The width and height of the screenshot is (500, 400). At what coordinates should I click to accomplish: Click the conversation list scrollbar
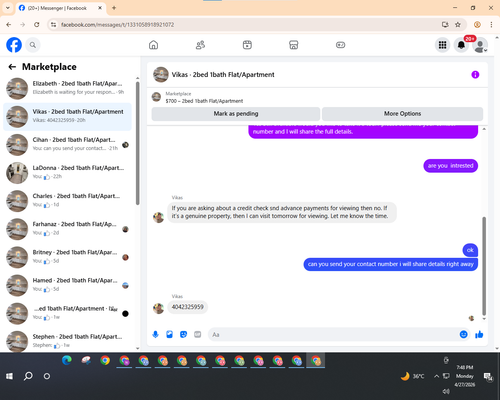137,143
